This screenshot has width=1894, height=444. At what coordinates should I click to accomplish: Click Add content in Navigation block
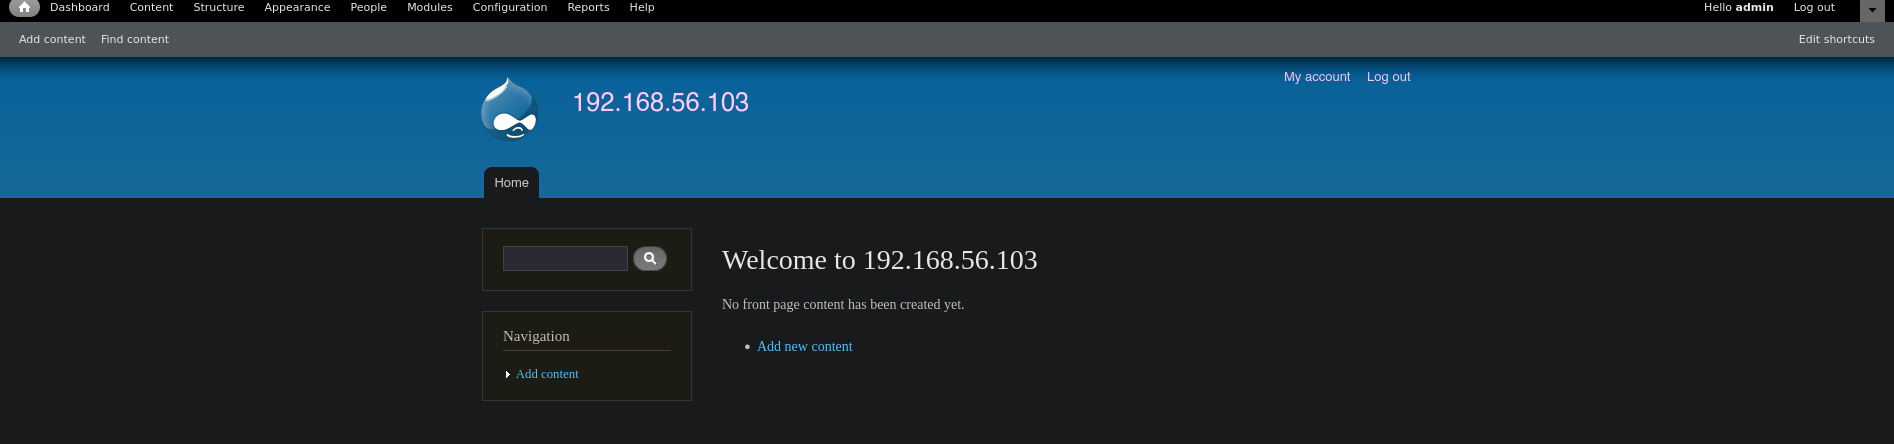pyautogui.click(x=547, y=374)
